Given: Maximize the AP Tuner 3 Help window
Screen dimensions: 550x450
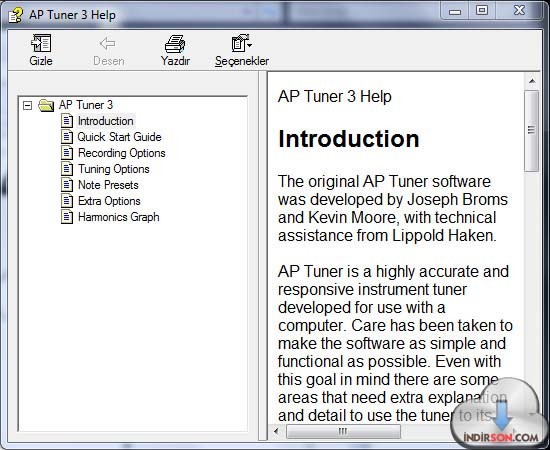Looking at the screenshot, I should click(x=482, y=10).
